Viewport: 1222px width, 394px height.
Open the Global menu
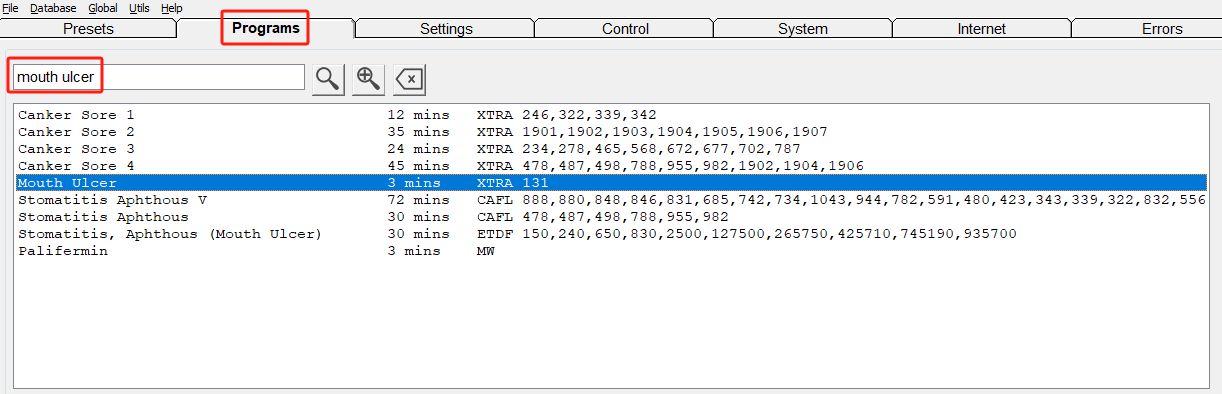pos(103,8)
